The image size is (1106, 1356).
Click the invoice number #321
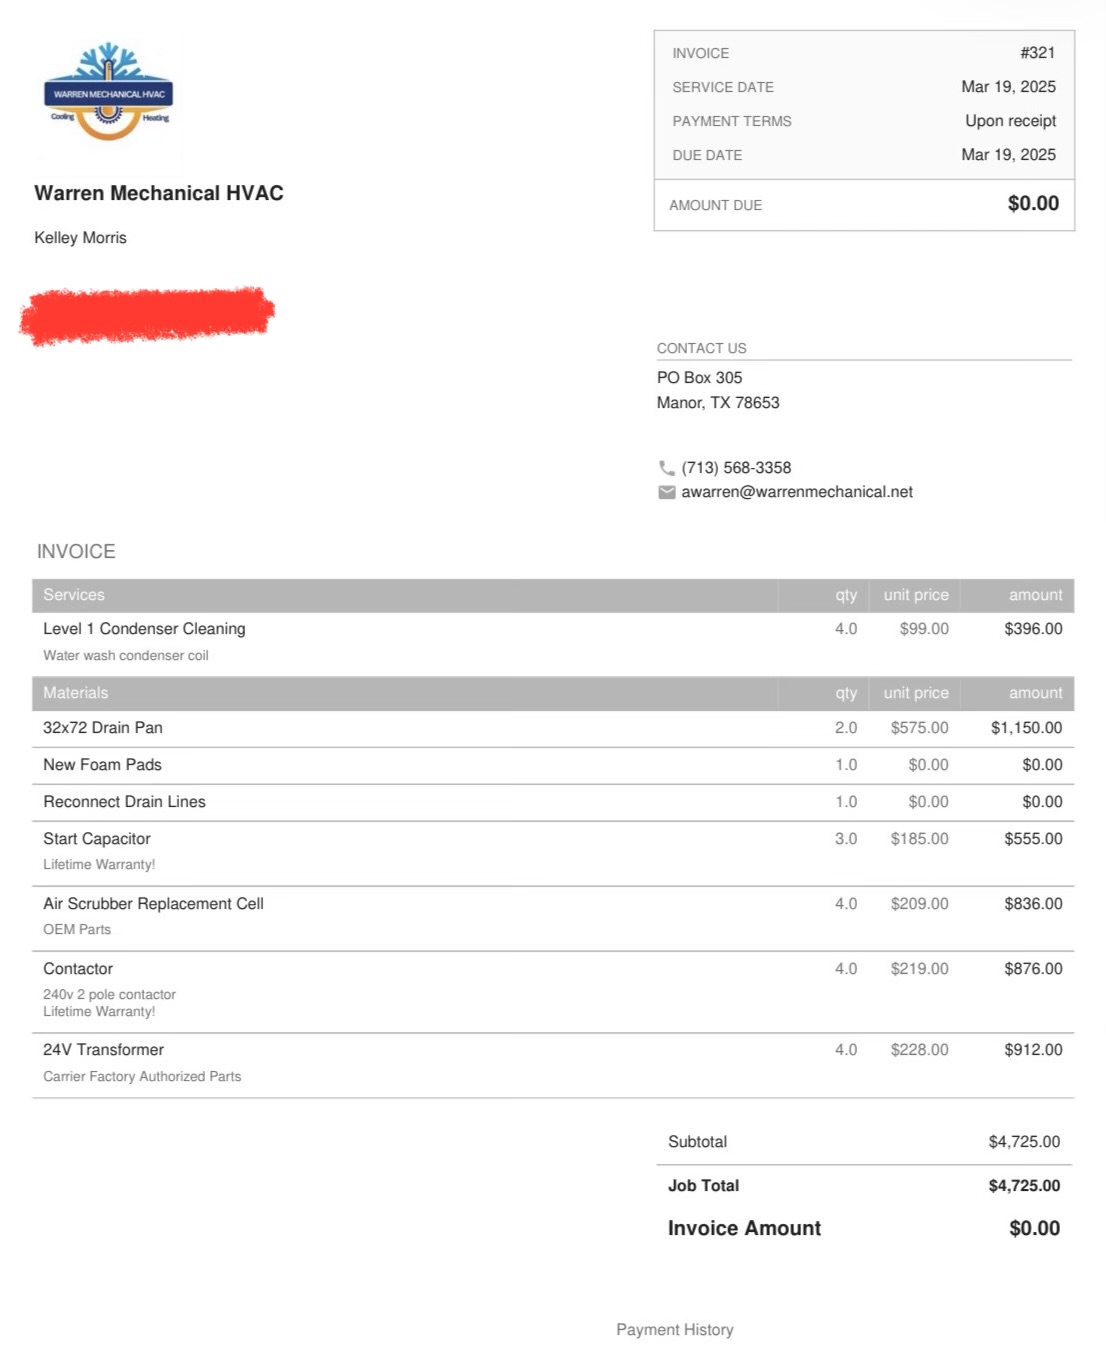(x=1037, y=53)
